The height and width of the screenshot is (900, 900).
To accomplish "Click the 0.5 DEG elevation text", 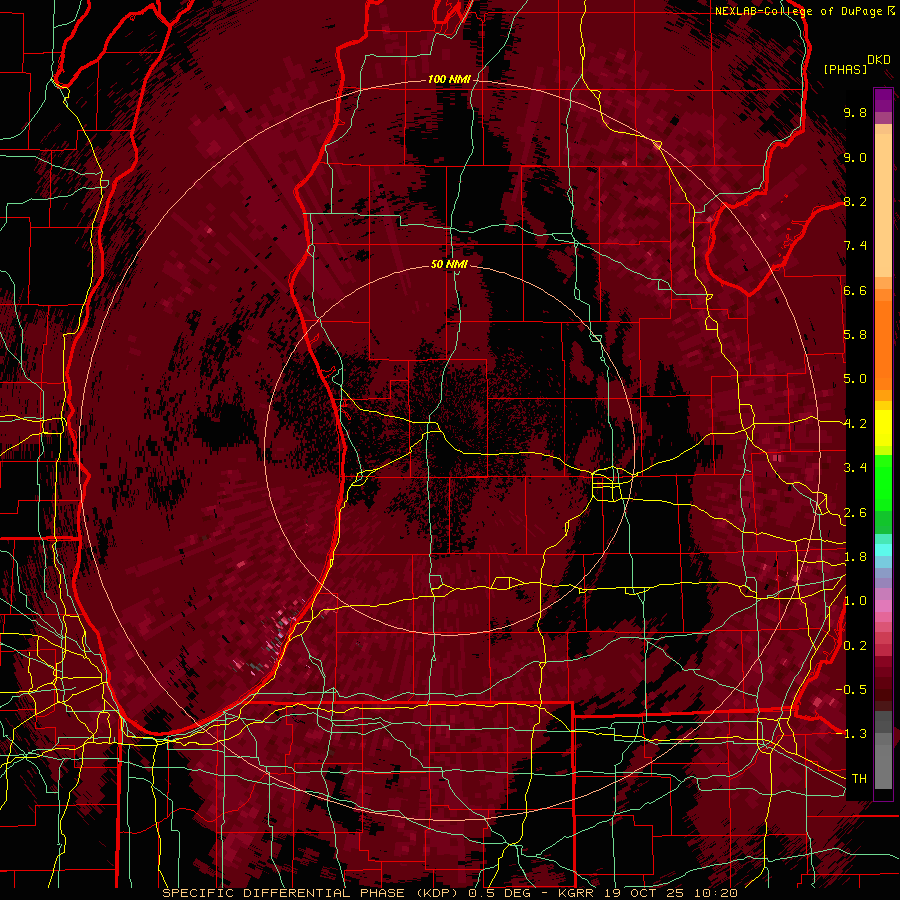I will (x=499, y=893).
